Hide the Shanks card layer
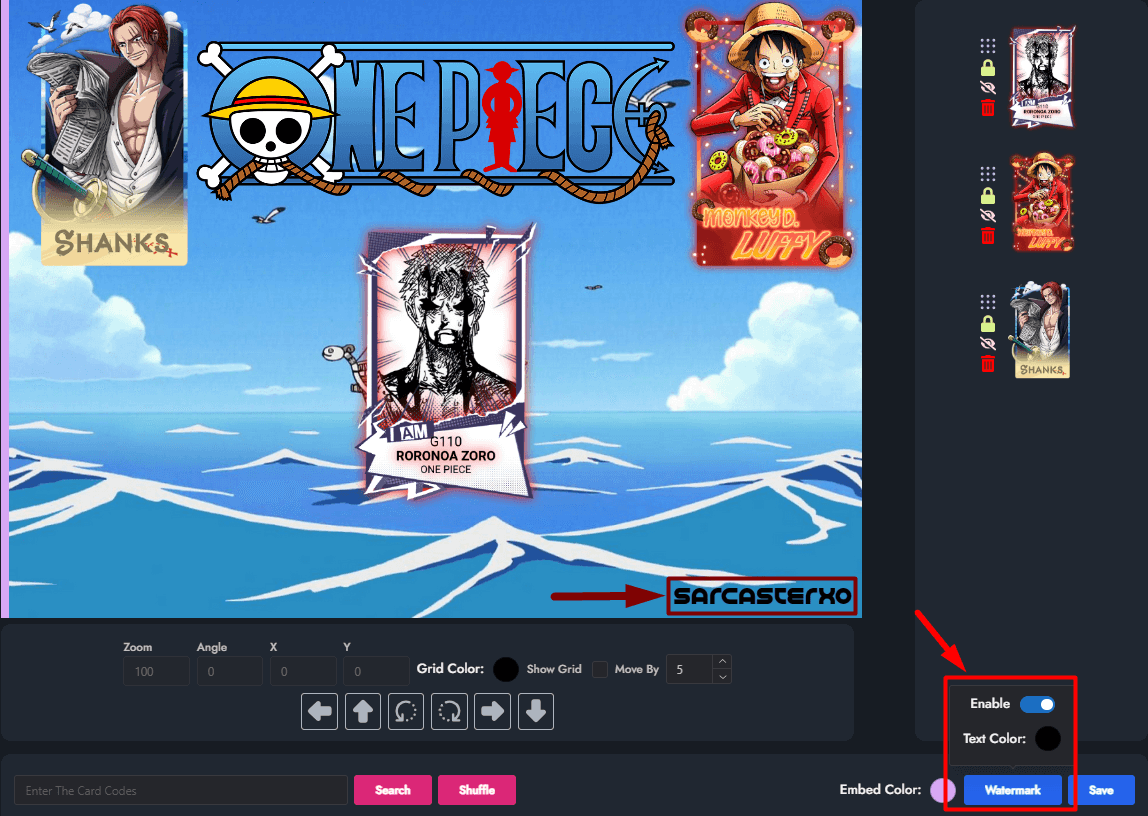1148x816 pixels. (x=988, y=344)
